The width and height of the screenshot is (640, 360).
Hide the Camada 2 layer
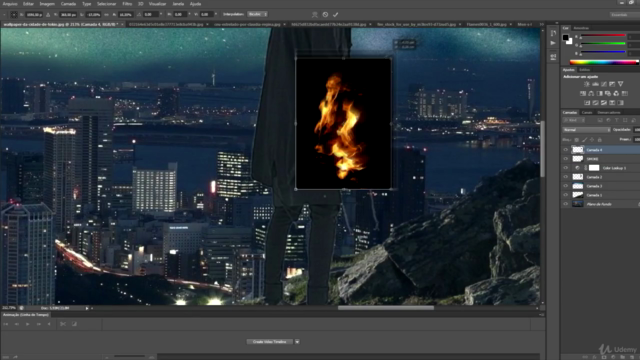(566, 177)
